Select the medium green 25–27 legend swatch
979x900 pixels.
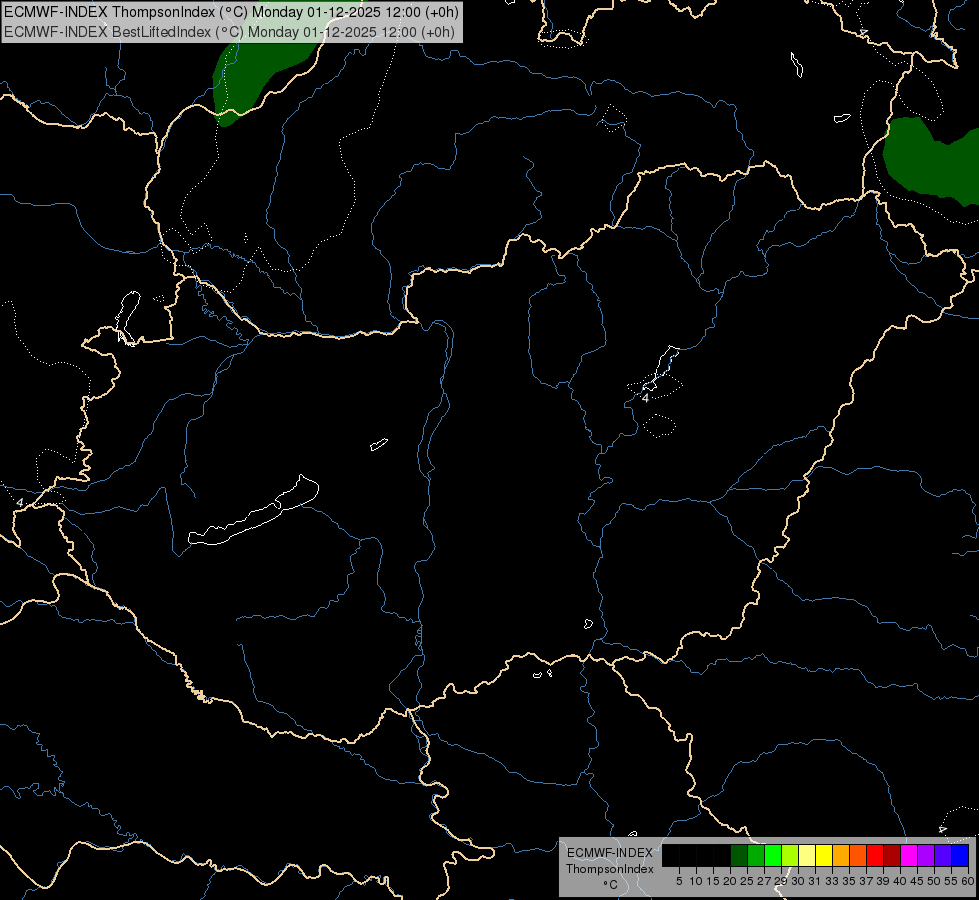click(756, 855)
